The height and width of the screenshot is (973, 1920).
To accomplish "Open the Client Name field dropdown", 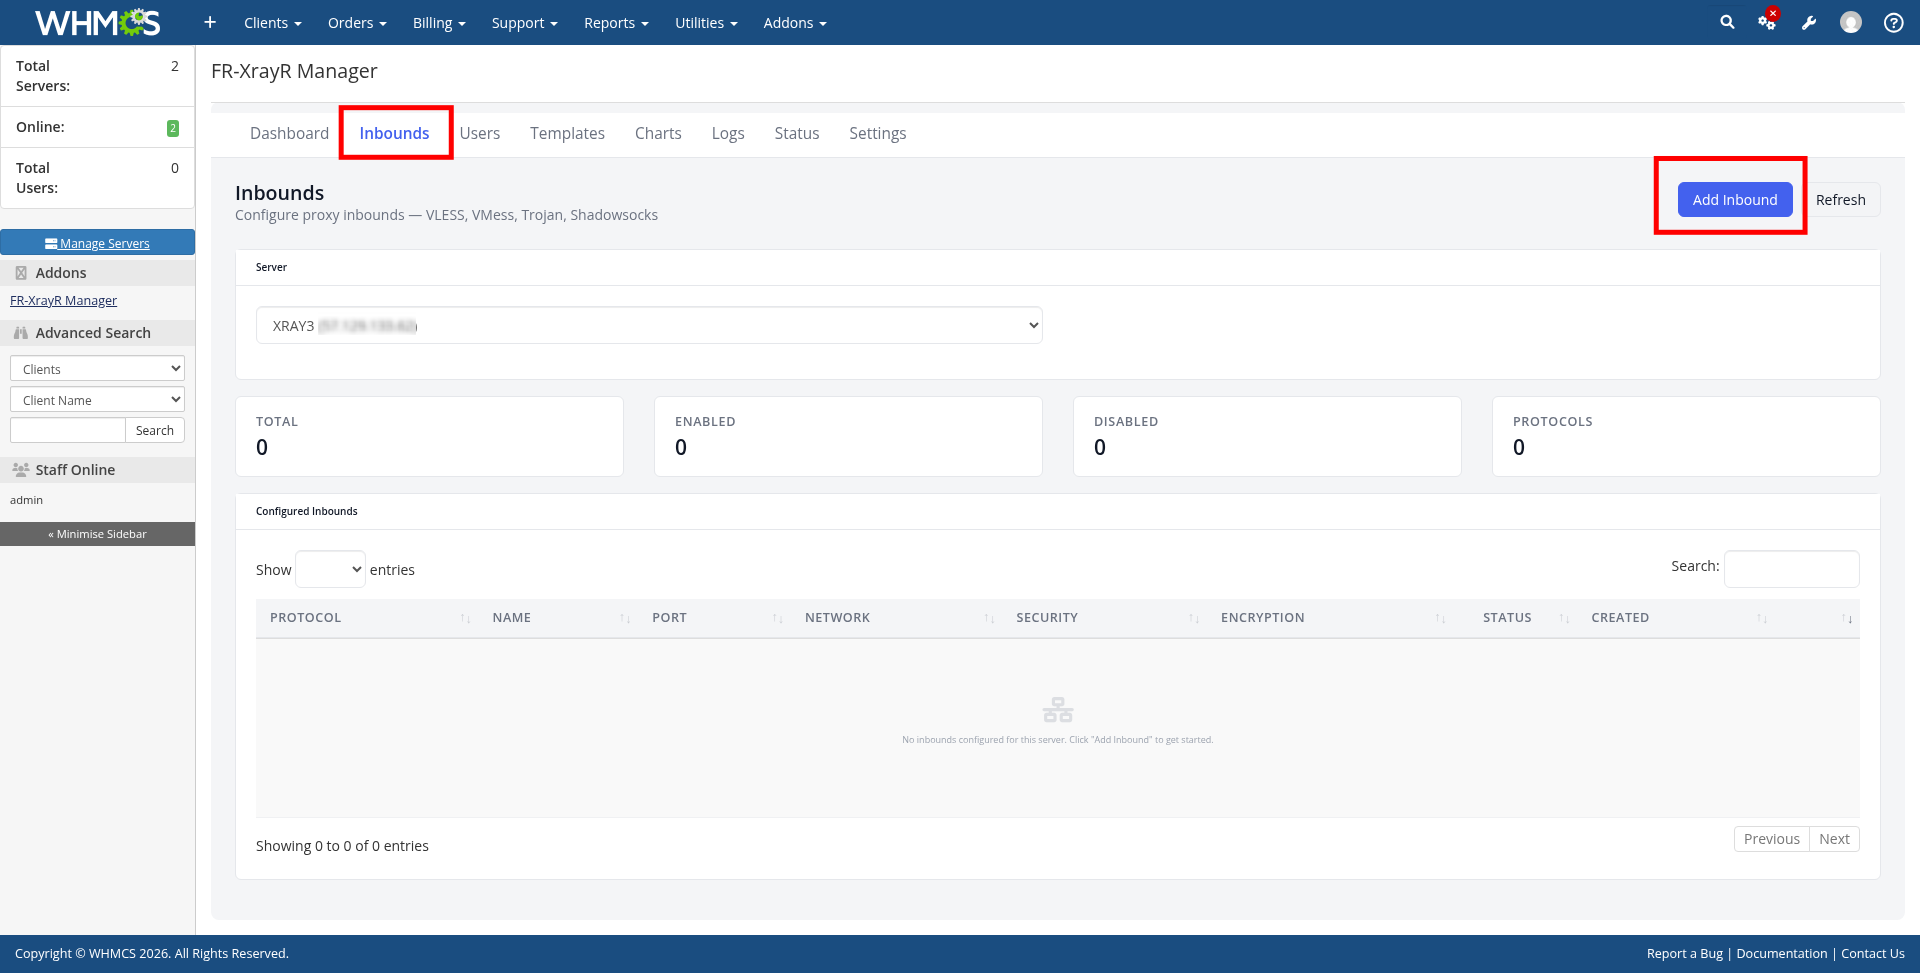I will tap(97, 400).
